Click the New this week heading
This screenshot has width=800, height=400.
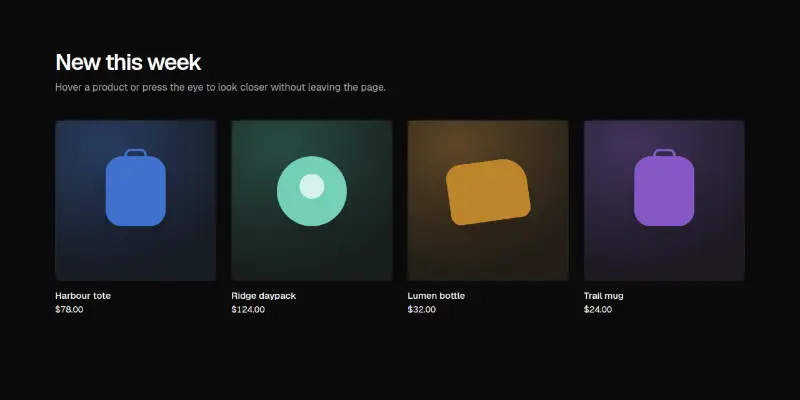pos(128,62)
